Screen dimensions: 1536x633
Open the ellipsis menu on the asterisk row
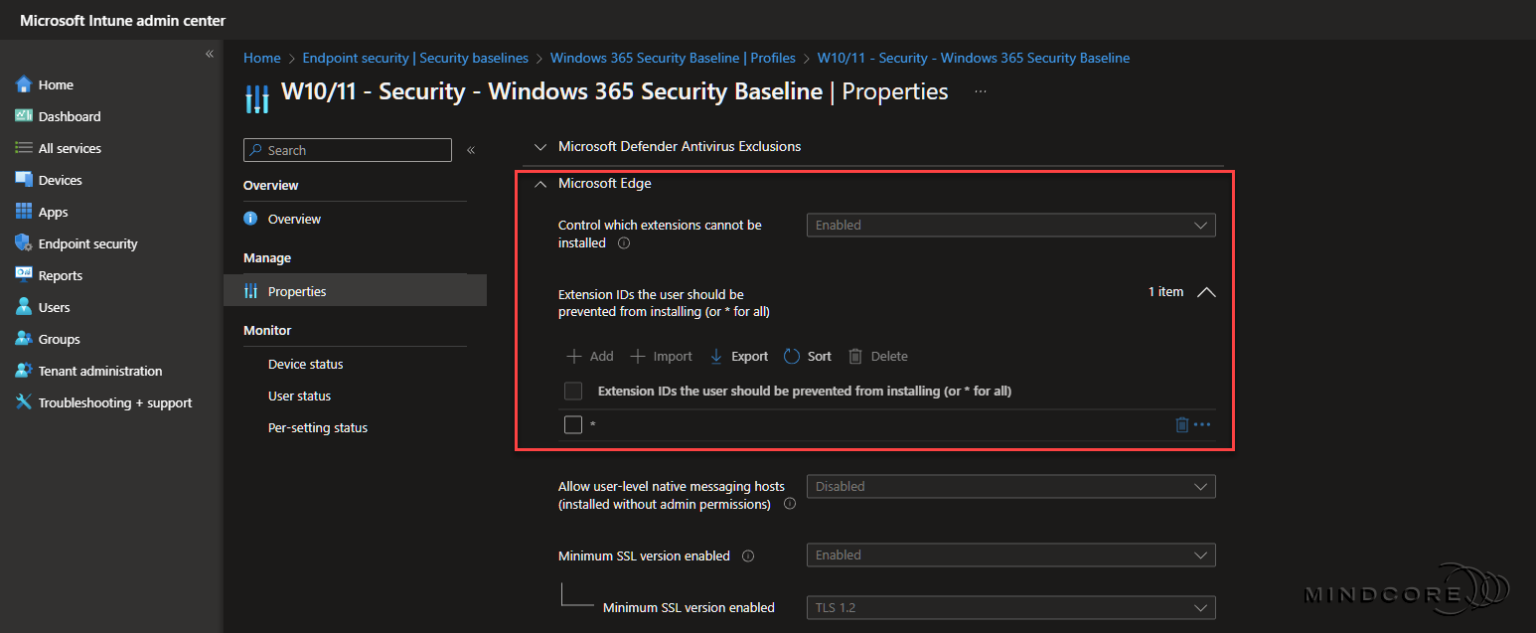click(x=1201, y=424)
